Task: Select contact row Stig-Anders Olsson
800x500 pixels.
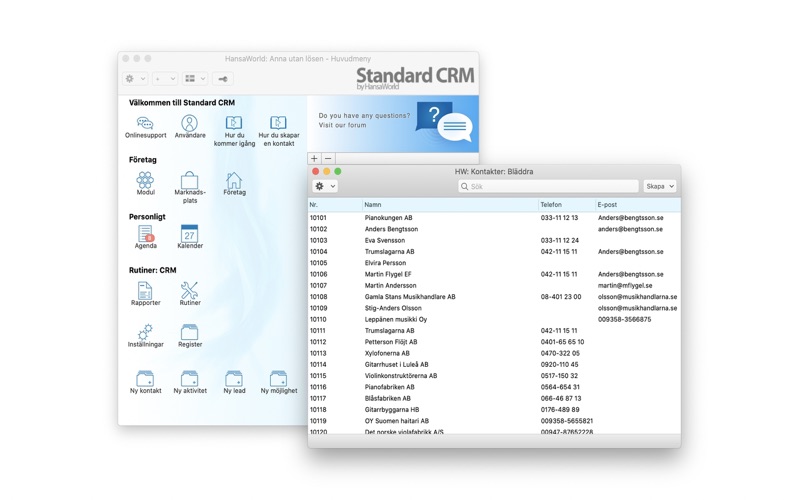Action: pos(494,308)
